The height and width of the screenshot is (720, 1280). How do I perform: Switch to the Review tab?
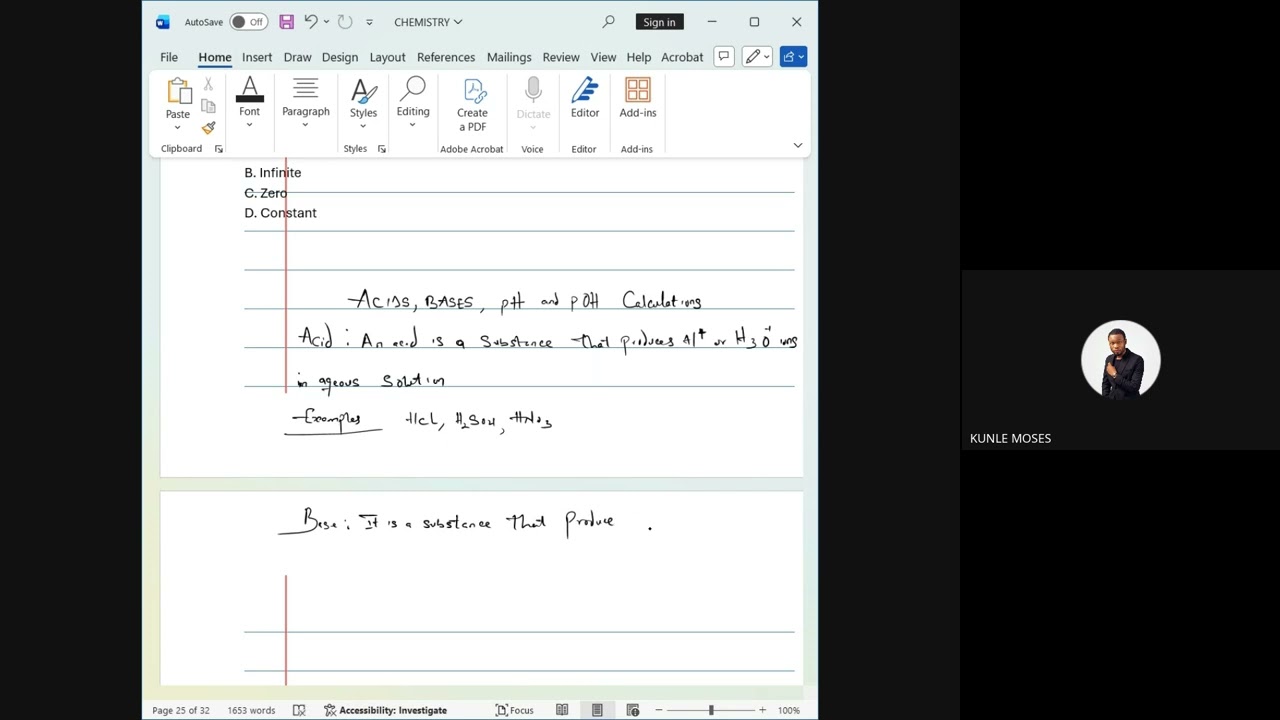tap(561, 57)
